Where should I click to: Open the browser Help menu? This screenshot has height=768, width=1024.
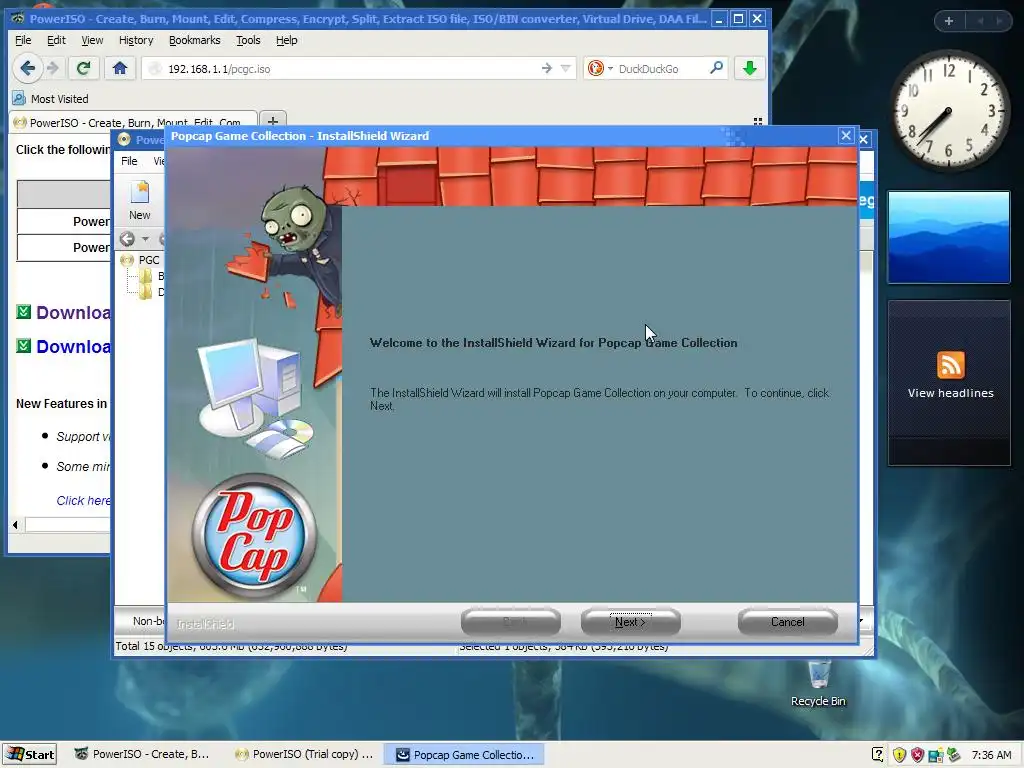[287, 40]
